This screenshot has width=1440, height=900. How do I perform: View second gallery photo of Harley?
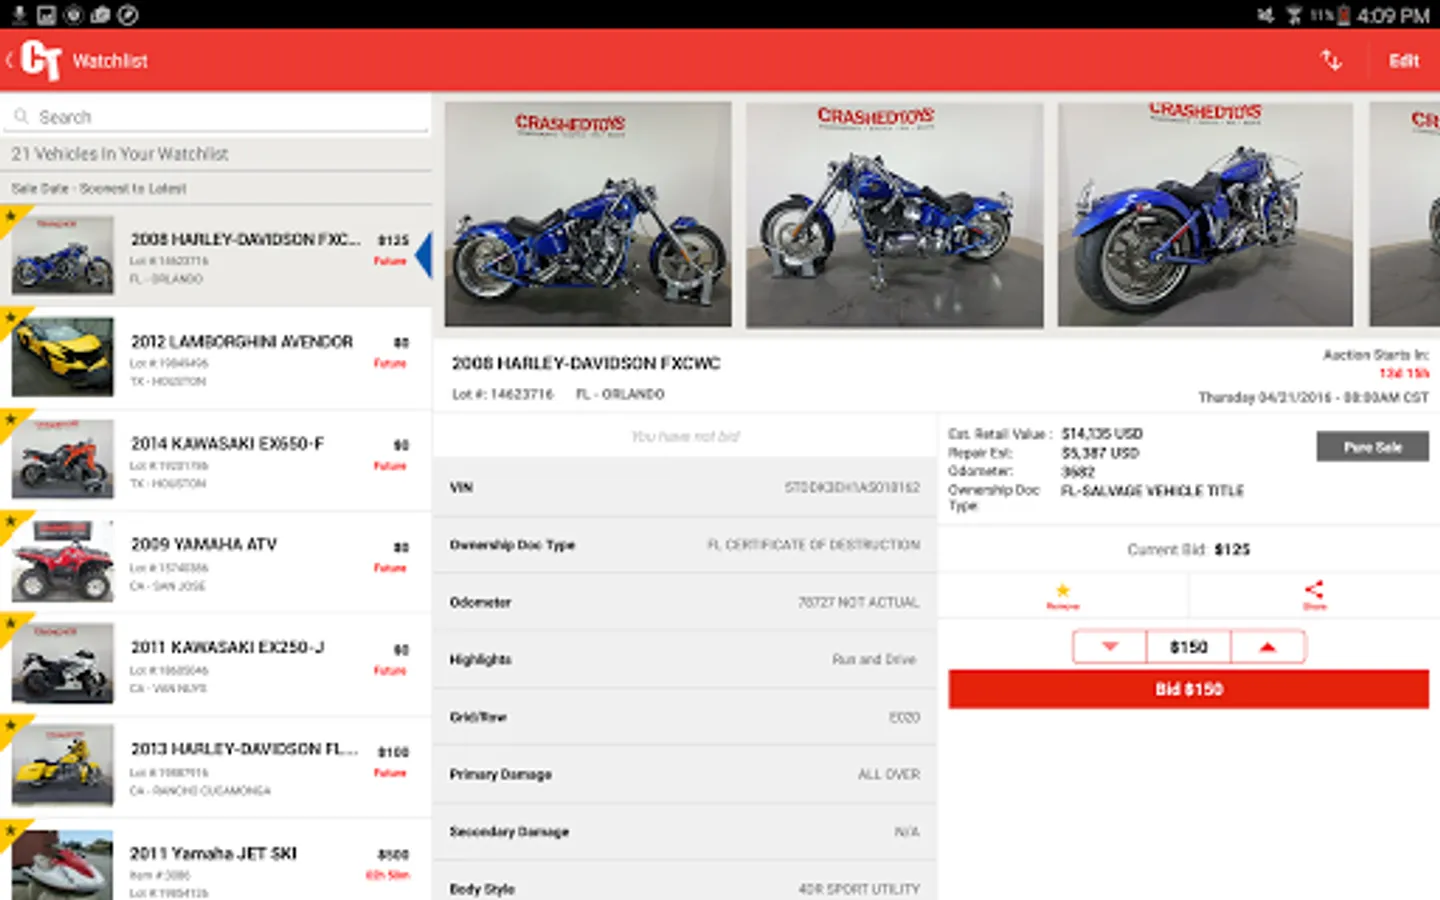[894, 214]
